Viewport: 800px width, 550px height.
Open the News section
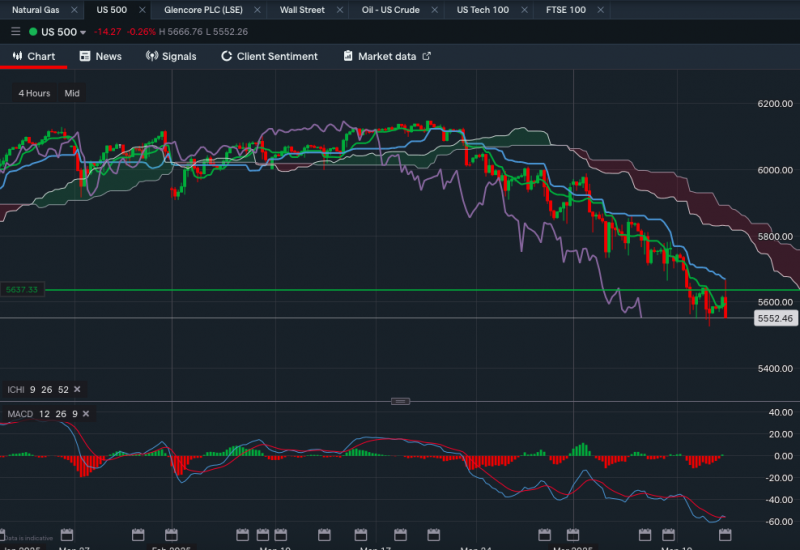tap(100, 56)
